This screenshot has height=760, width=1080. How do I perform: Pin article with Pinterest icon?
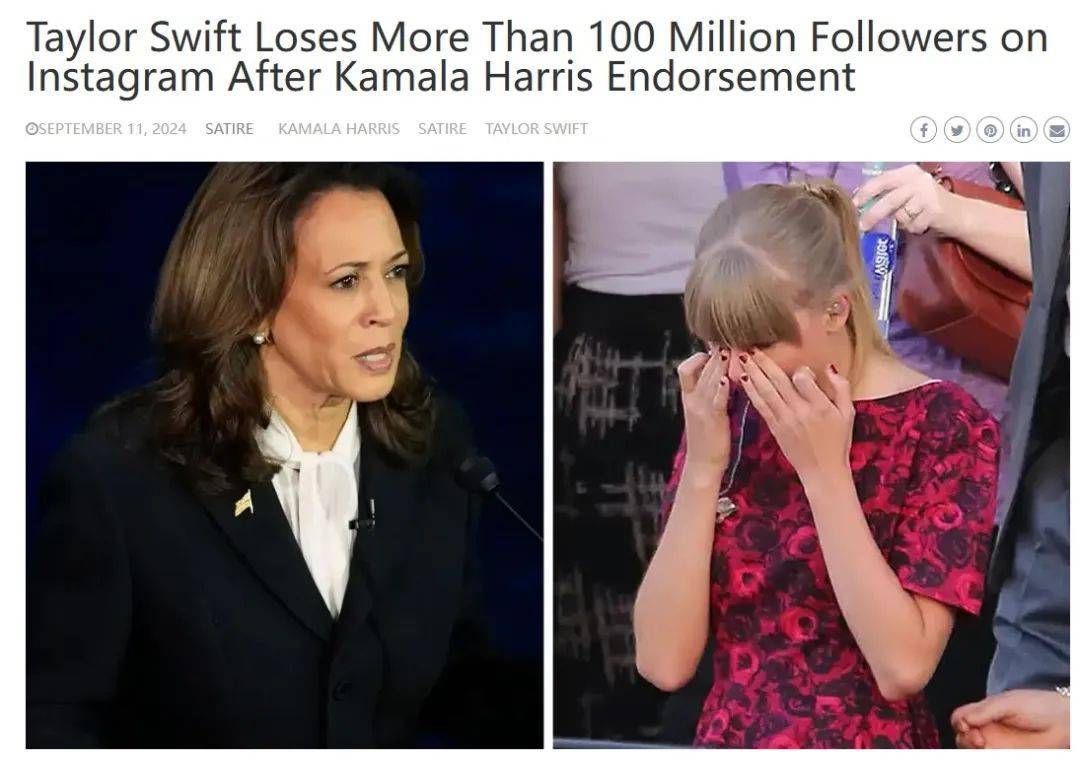click(x=990, y=130)
